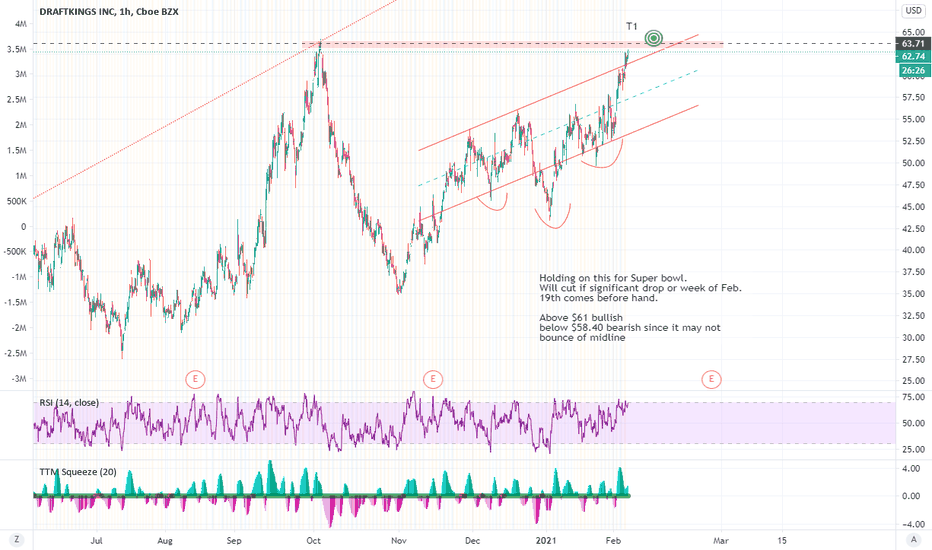Image resolution: width=932 pixels, height=550 pixels.
Task: Click the Nov label on the time axis
Action: click(x=399, y=540)
